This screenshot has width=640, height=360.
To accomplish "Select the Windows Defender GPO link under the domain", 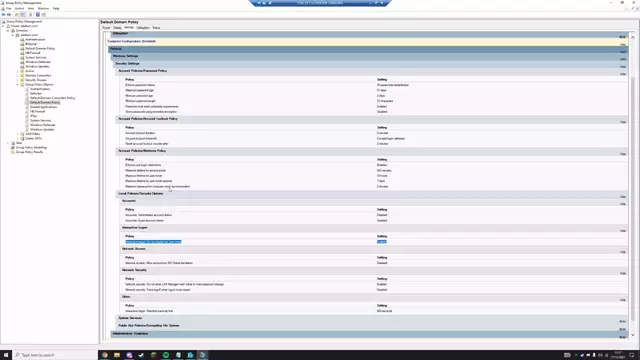I will (x=38, y=62).
